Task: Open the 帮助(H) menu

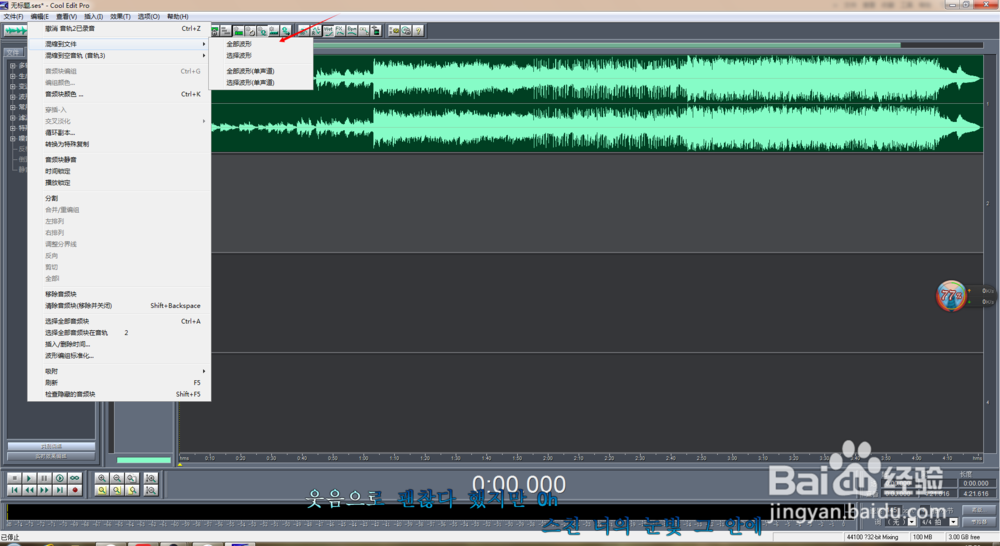Action: click(x=177, y=17)
